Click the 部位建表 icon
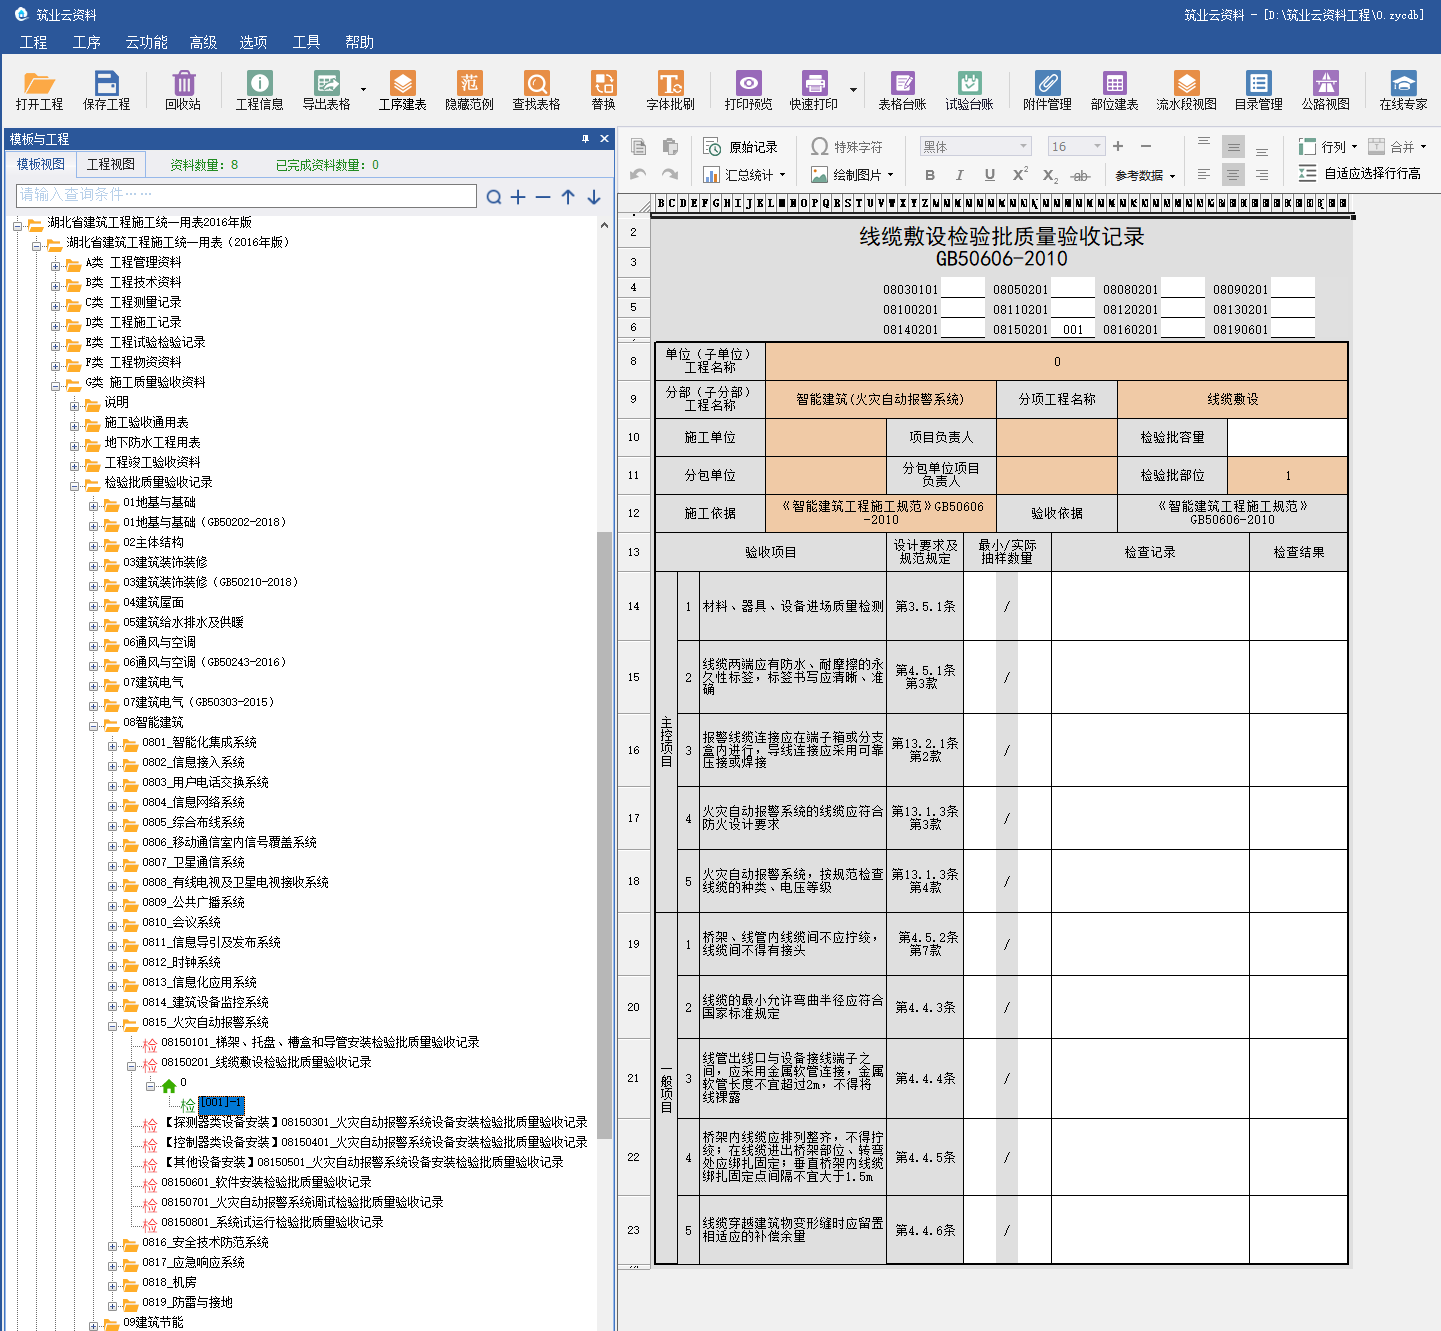 point(1114,90)
